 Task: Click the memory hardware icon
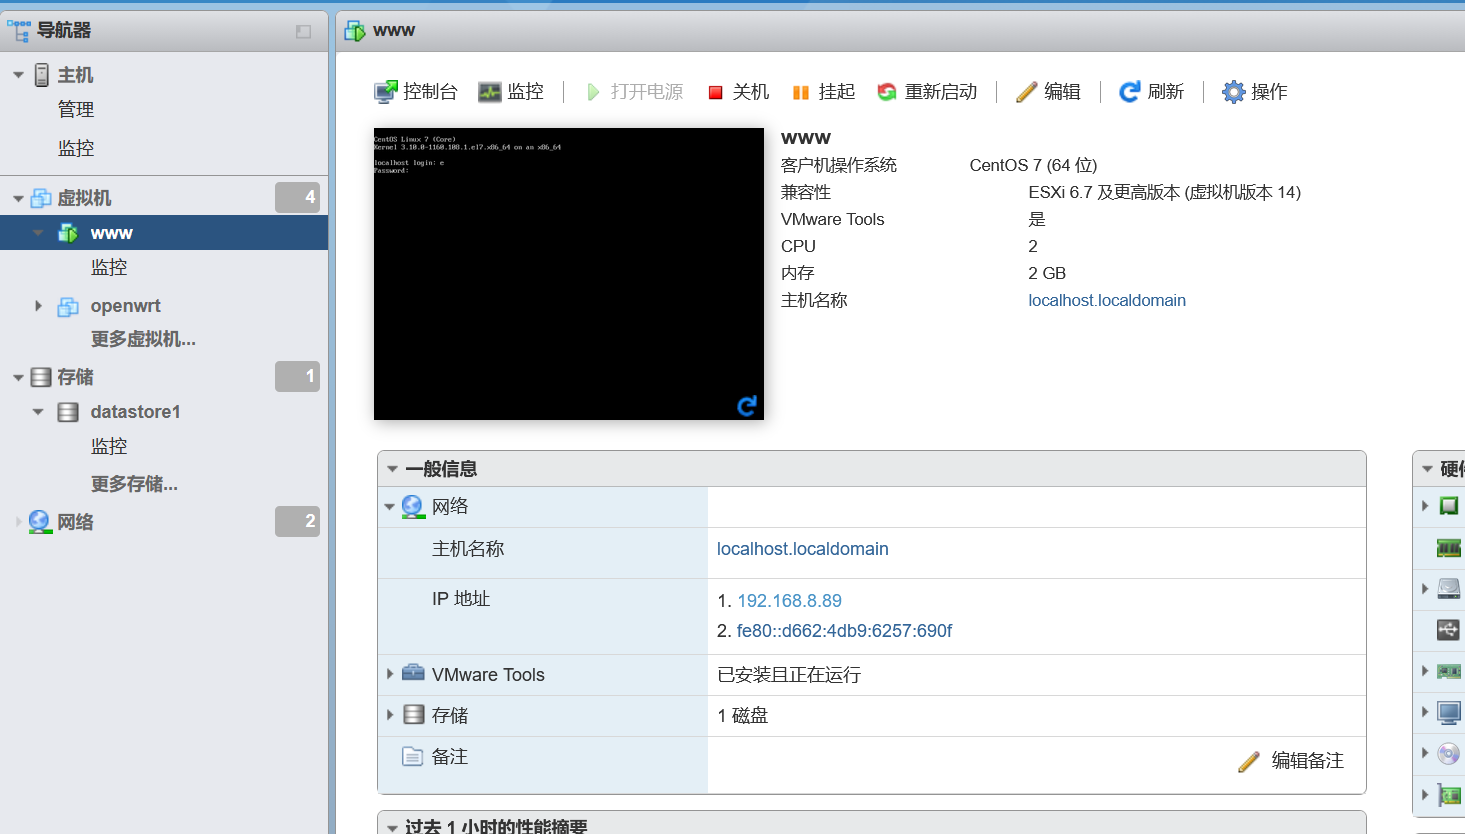(x=1448, y=547)
